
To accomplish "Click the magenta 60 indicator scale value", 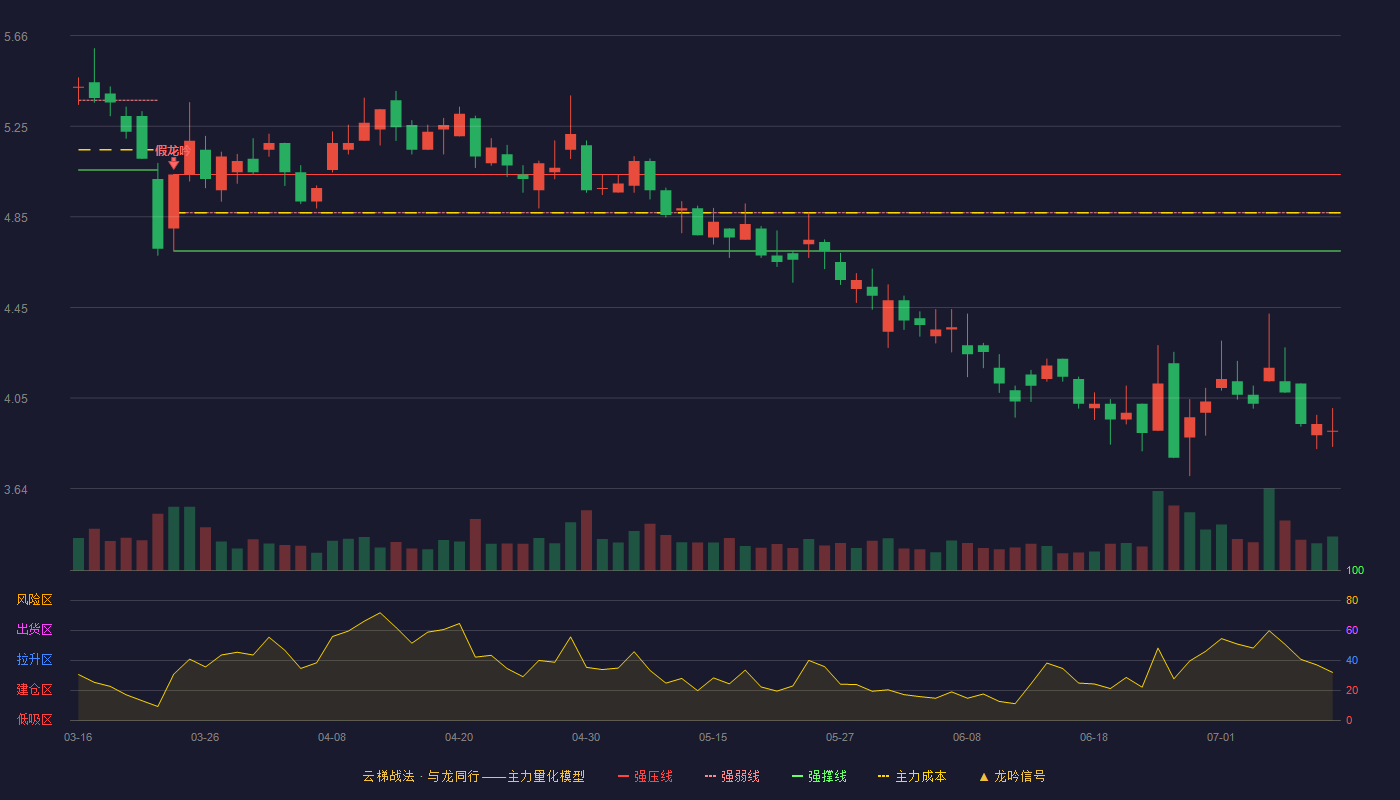I will (x=1352, y=630).
